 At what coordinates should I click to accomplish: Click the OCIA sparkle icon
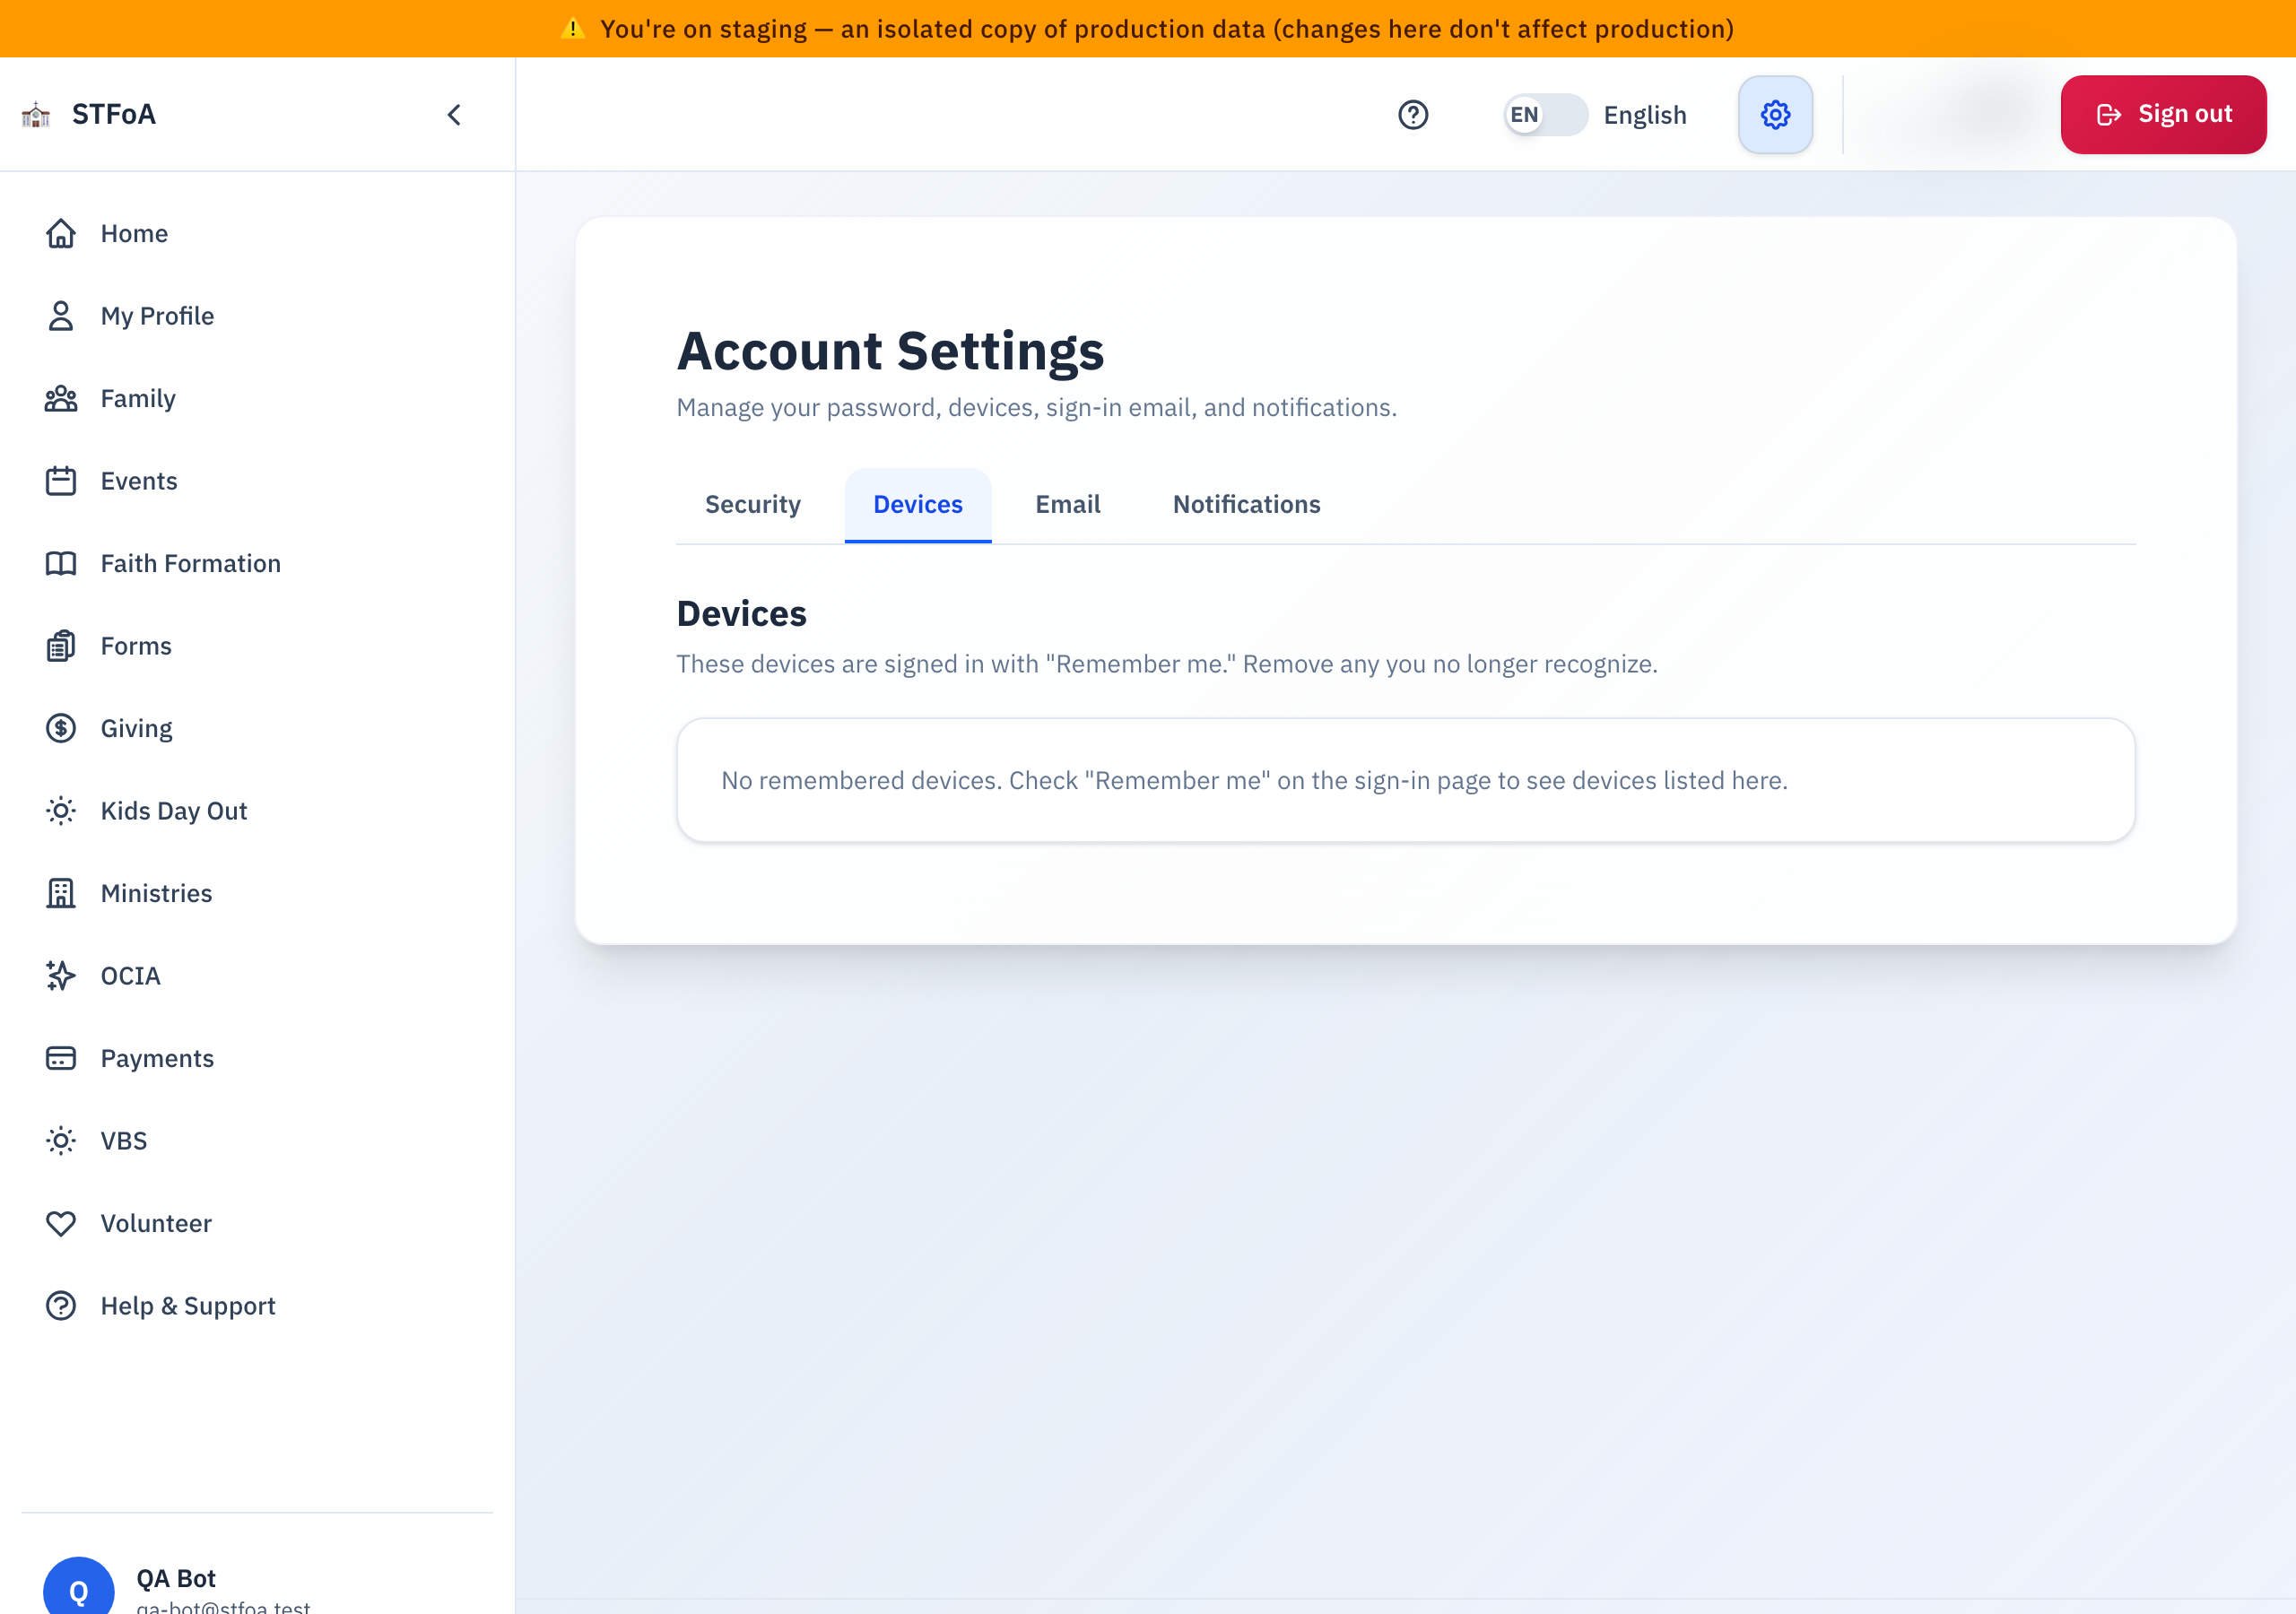coord(61,976)
